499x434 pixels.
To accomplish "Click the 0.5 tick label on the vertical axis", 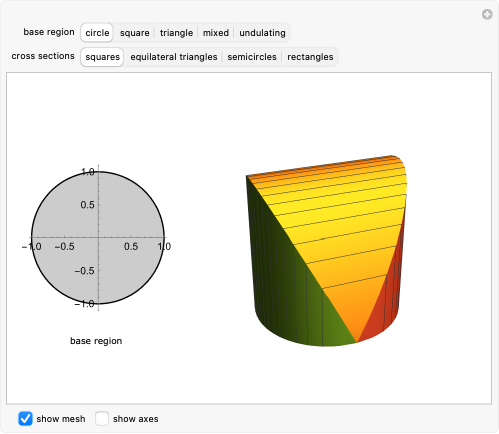I will coord(87,205).
